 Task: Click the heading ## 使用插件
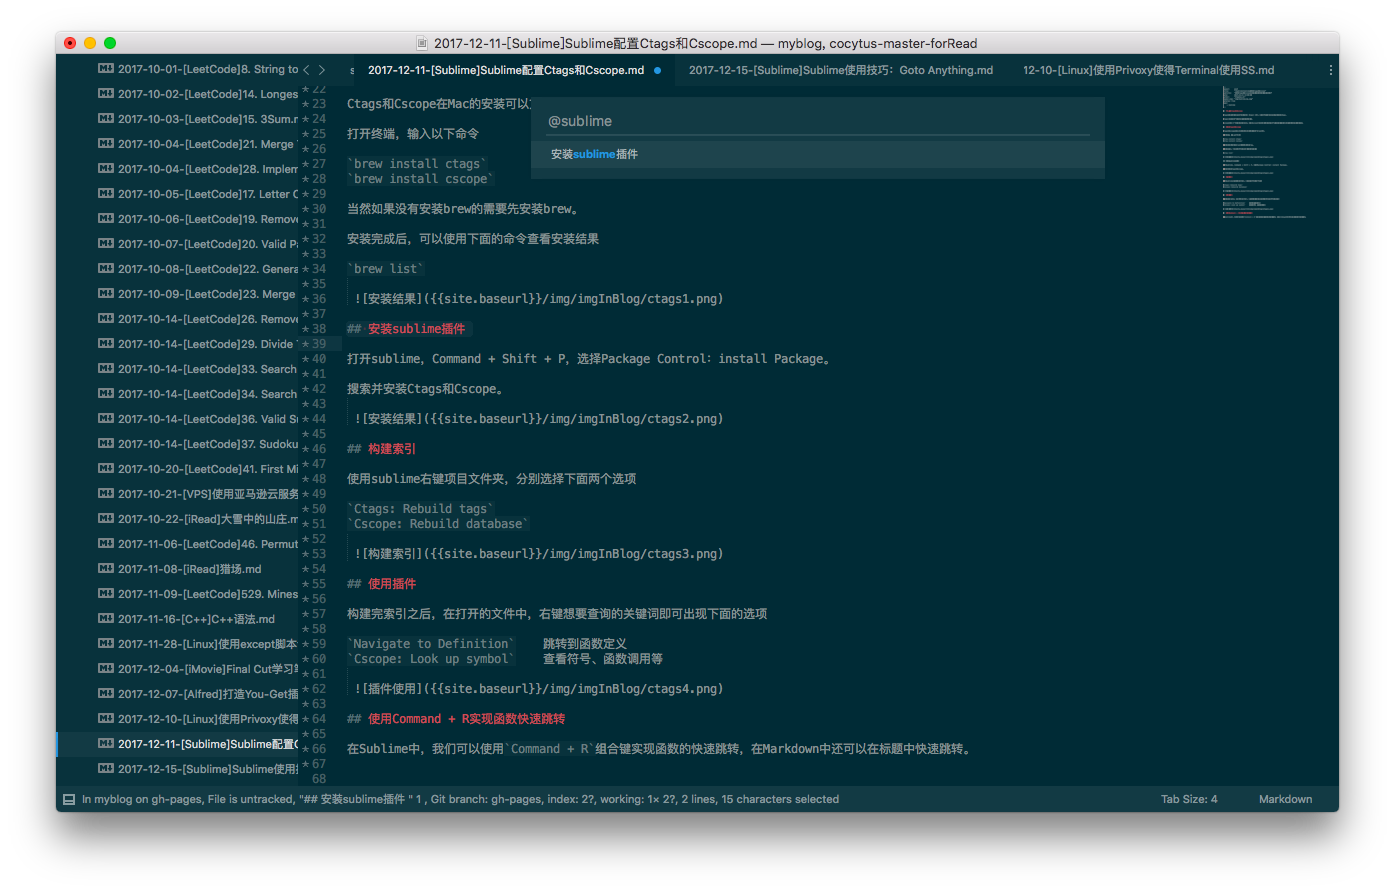point(381,584)
